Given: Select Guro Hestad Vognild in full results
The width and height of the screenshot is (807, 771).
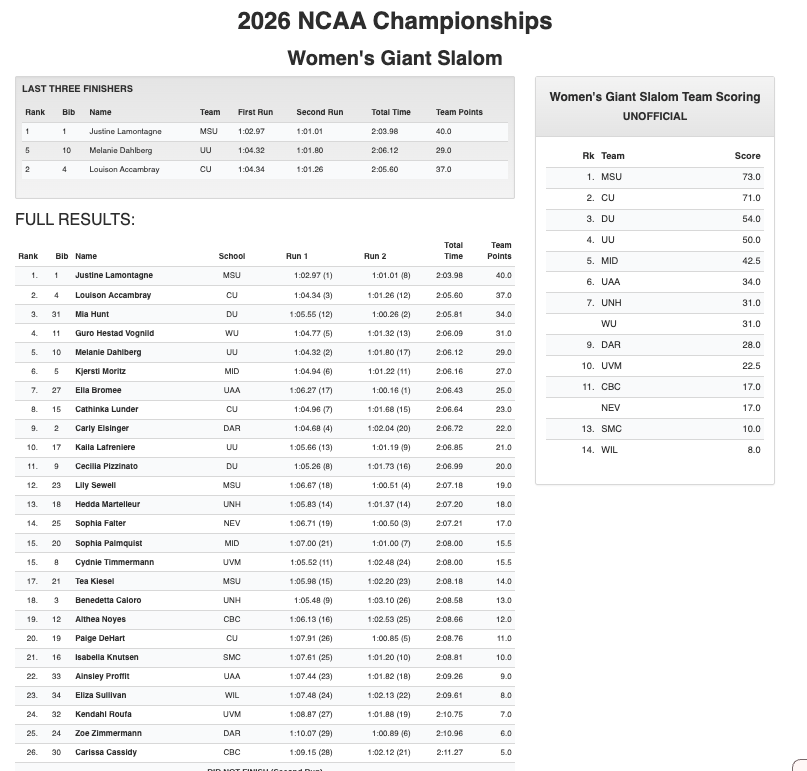Looking at the screenshot, I should pos(114,333).
